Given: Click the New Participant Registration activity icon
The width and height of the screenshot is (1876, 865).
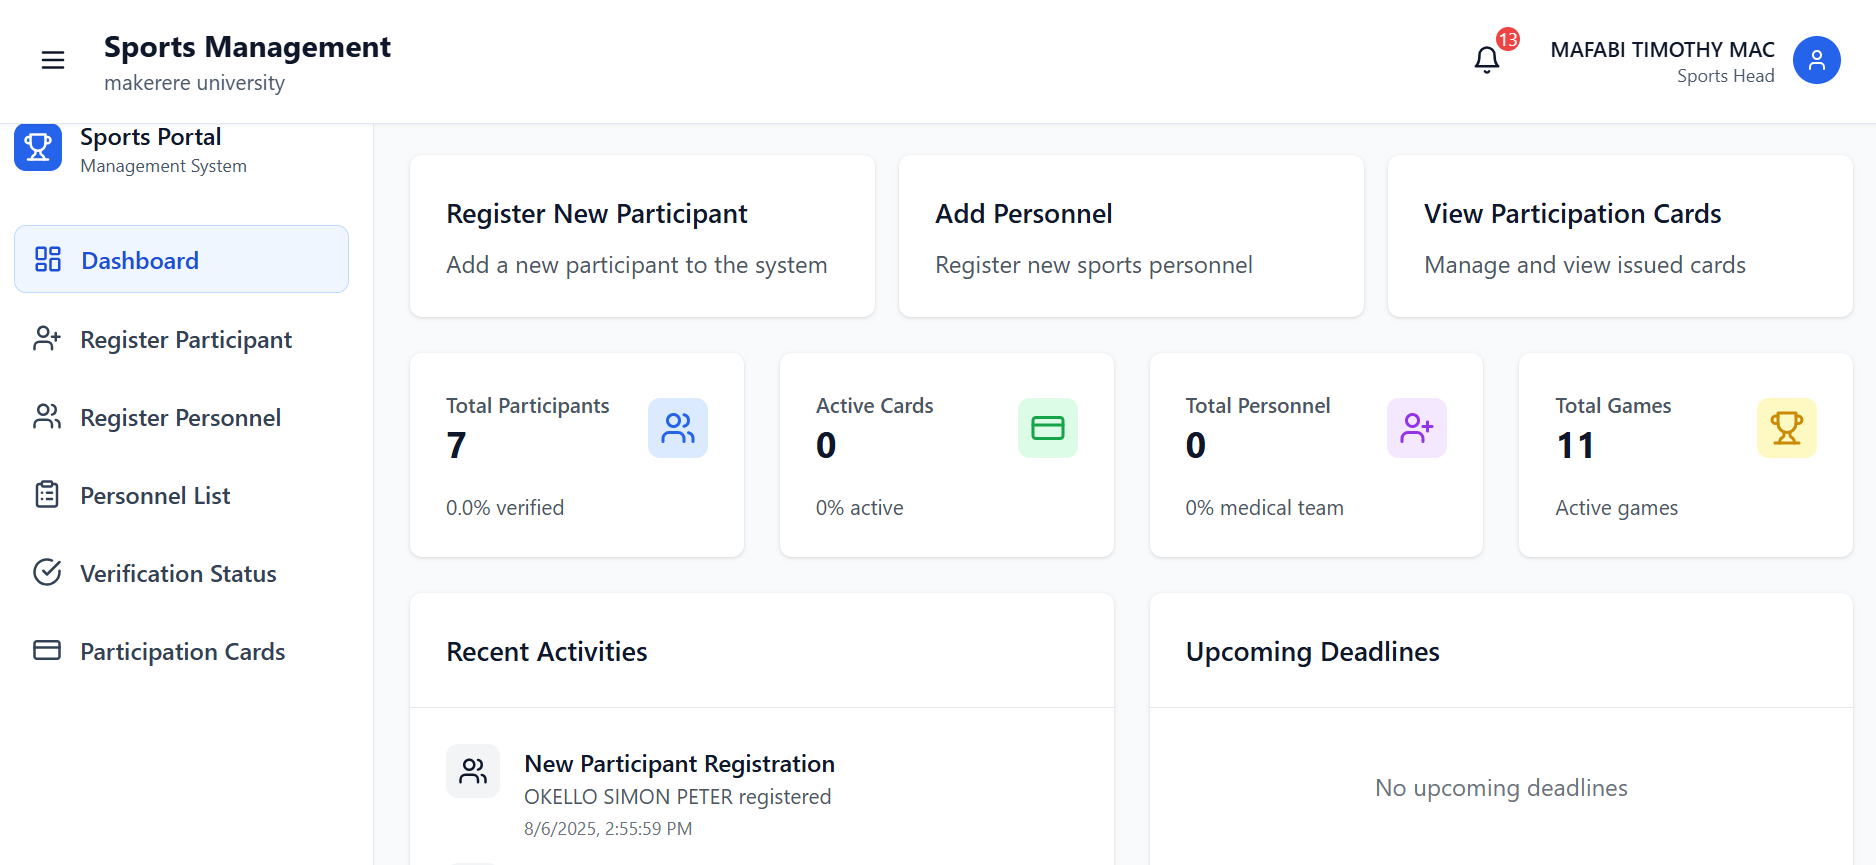Looking at the screenshot, I should pos(473,771).
